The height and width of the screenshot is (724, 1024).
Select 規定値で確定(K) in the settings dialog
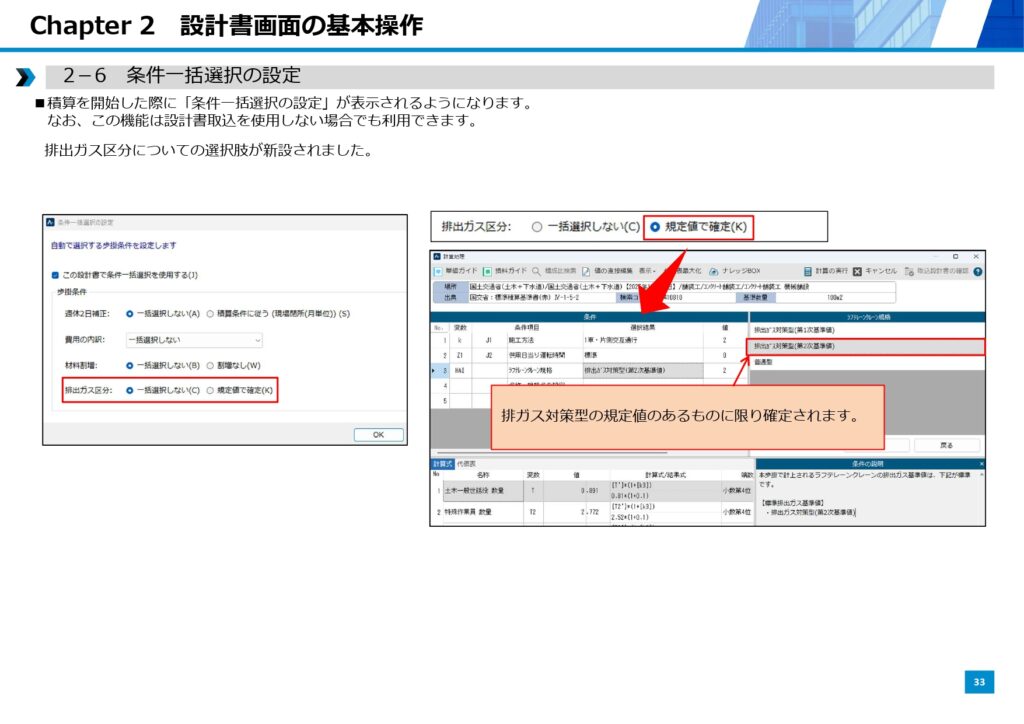pyautogui.click(x=210, y=390)
